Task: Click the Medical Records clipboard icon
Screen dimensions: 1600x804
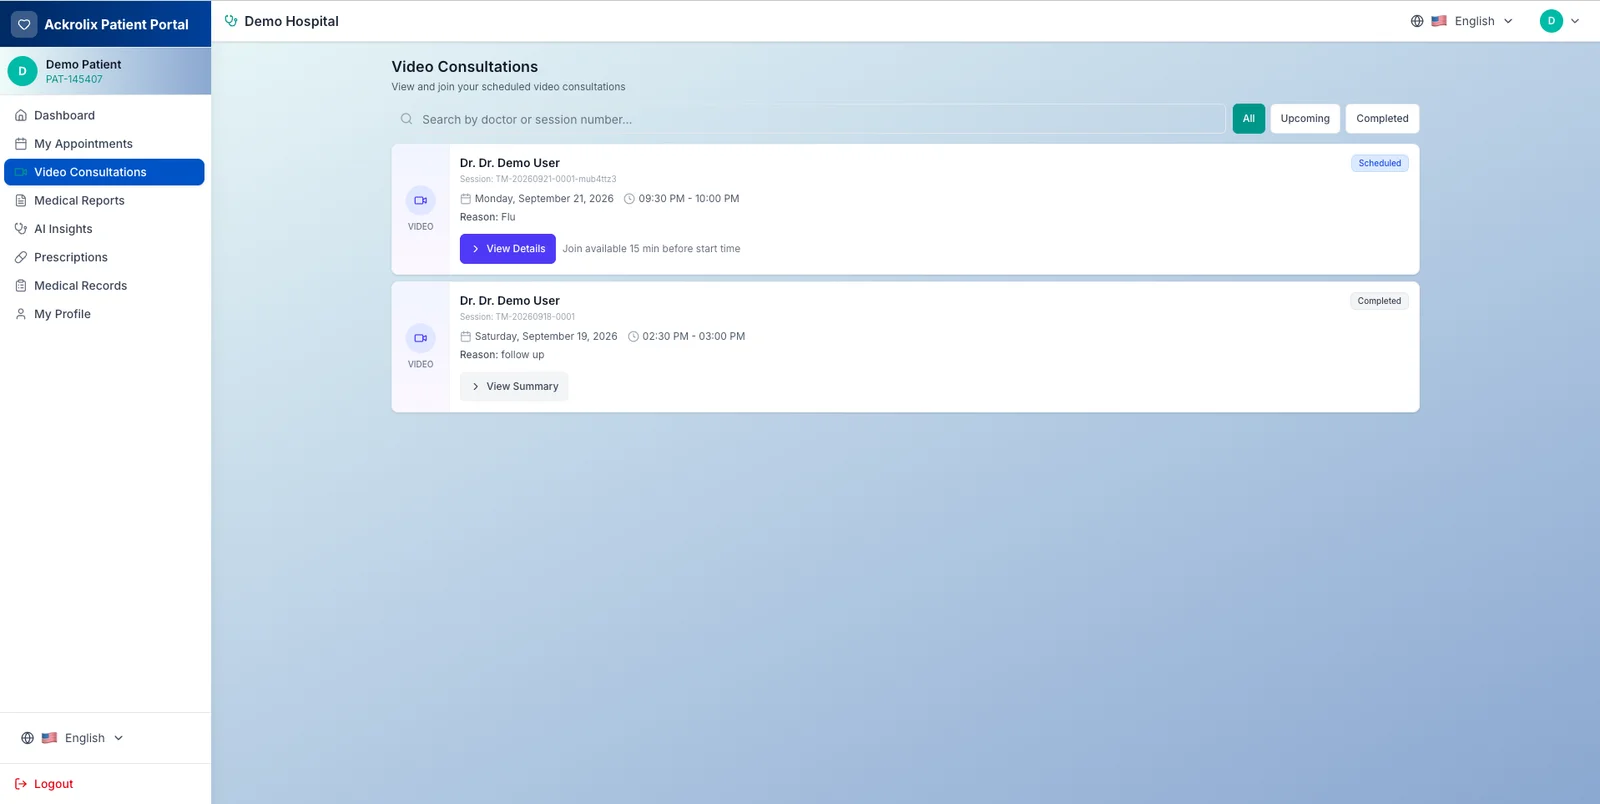Action: tap(21, 286)
